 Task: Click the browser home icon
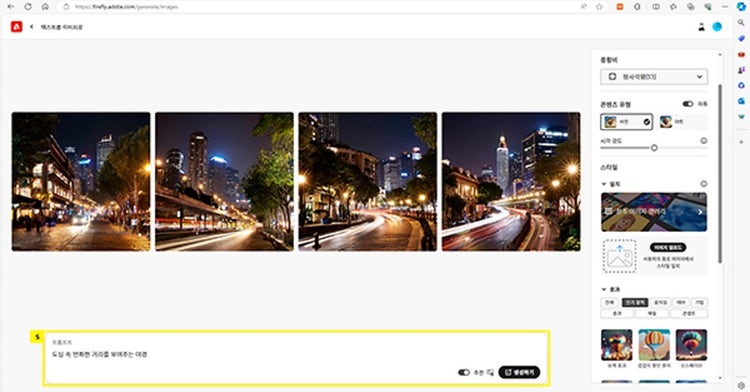point(45,7)
